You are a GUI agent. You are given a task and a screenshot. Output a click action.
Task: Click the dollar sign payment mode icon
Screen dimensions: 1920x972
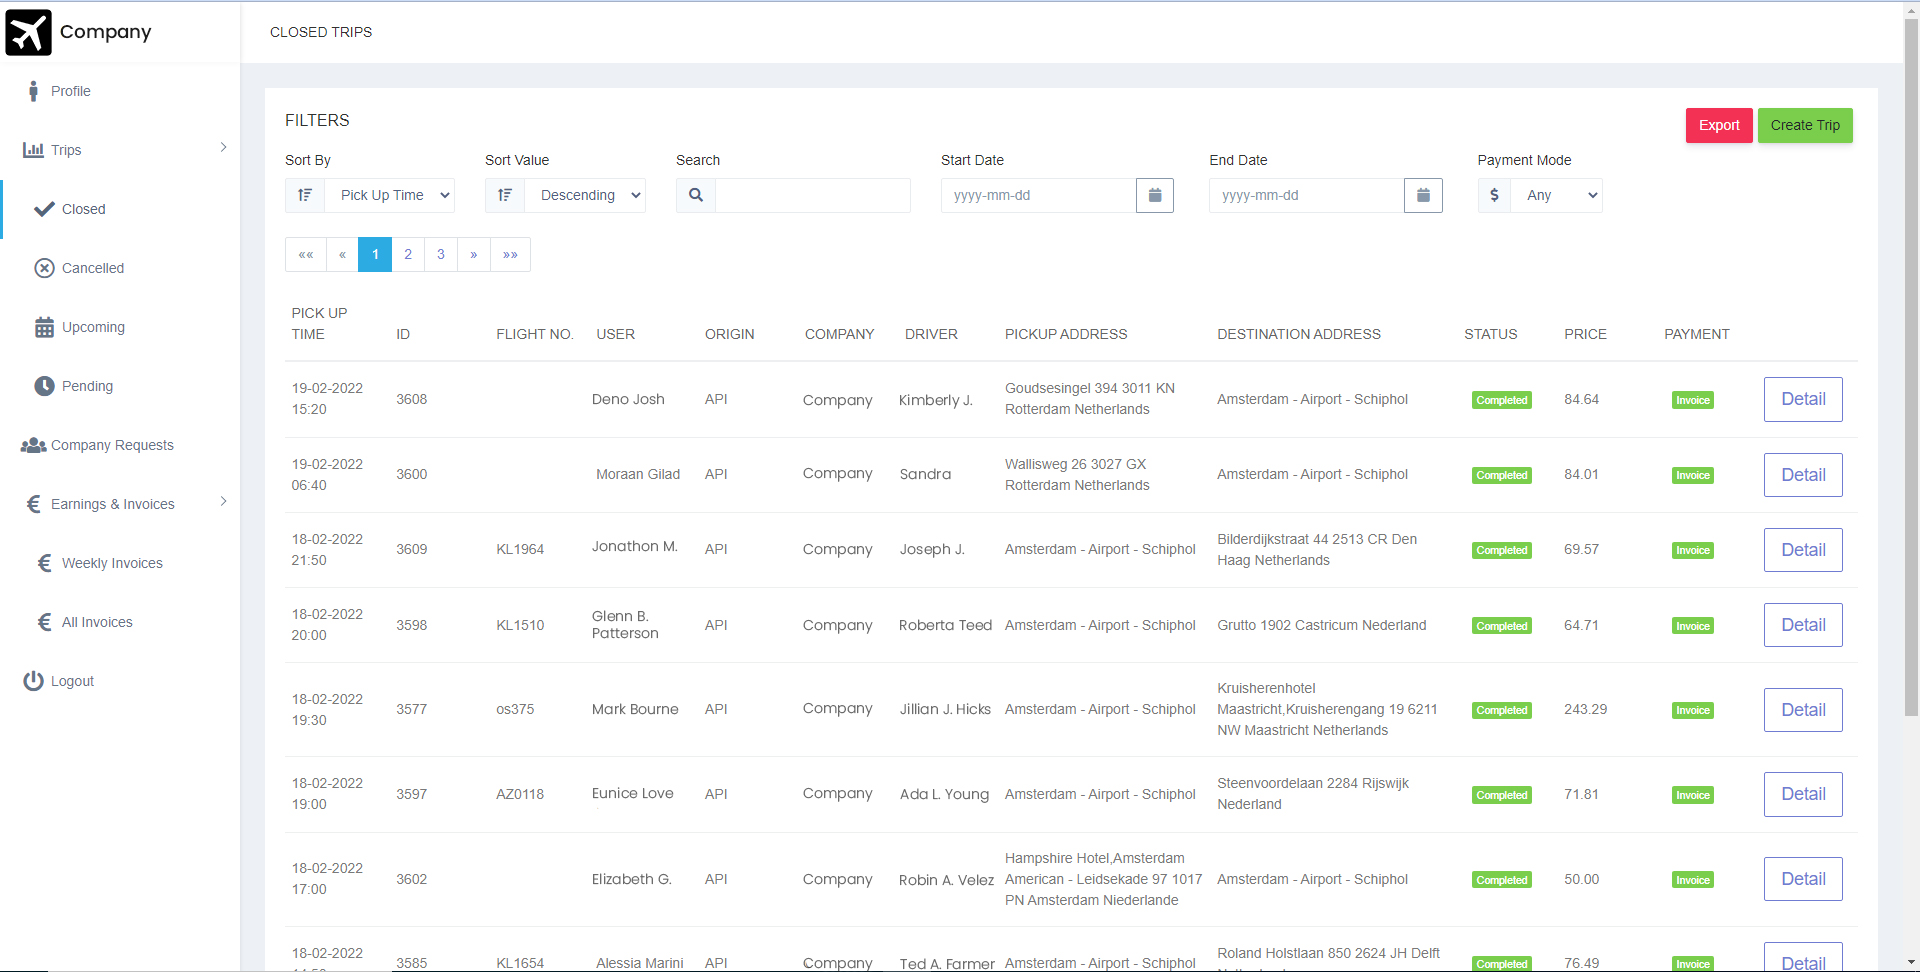pyautogui.click(x=1494, y=196)
